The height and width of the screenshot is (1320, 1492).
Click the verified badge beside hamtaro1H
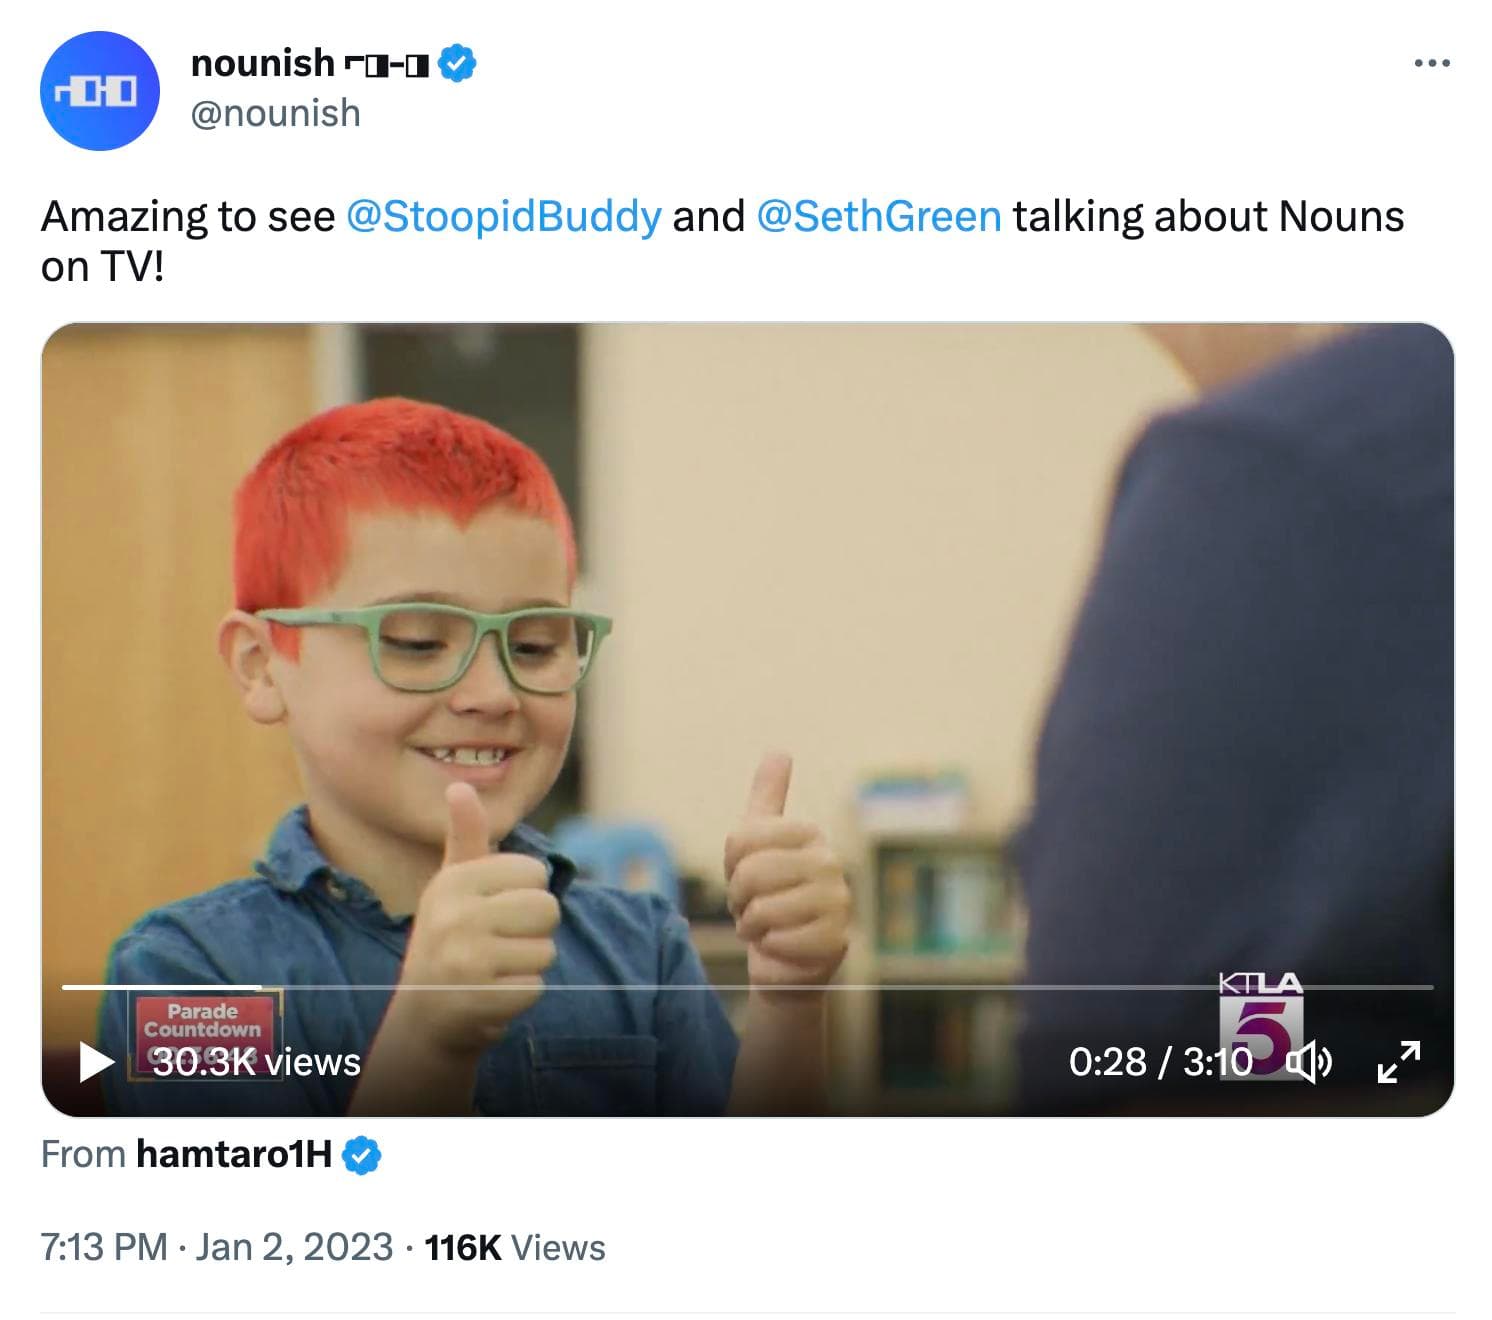[x=361, y=1155]
